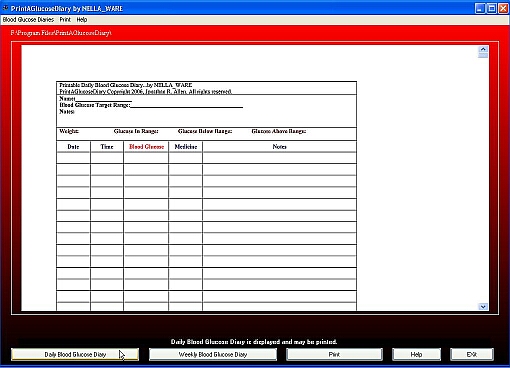Screen dimensions: 510x368
Task: Click the Time column header
Action: [x=107, y=147]
